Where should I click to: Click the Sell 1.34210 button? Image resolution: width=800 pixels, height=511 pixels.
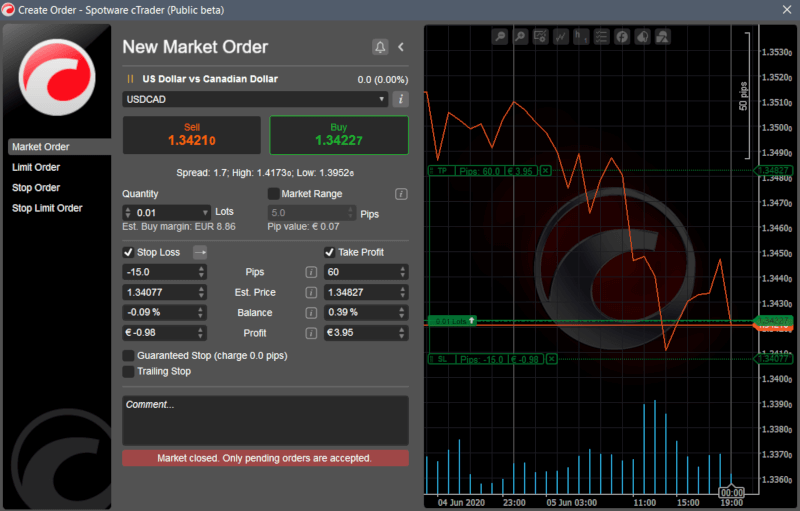point(191,135)
